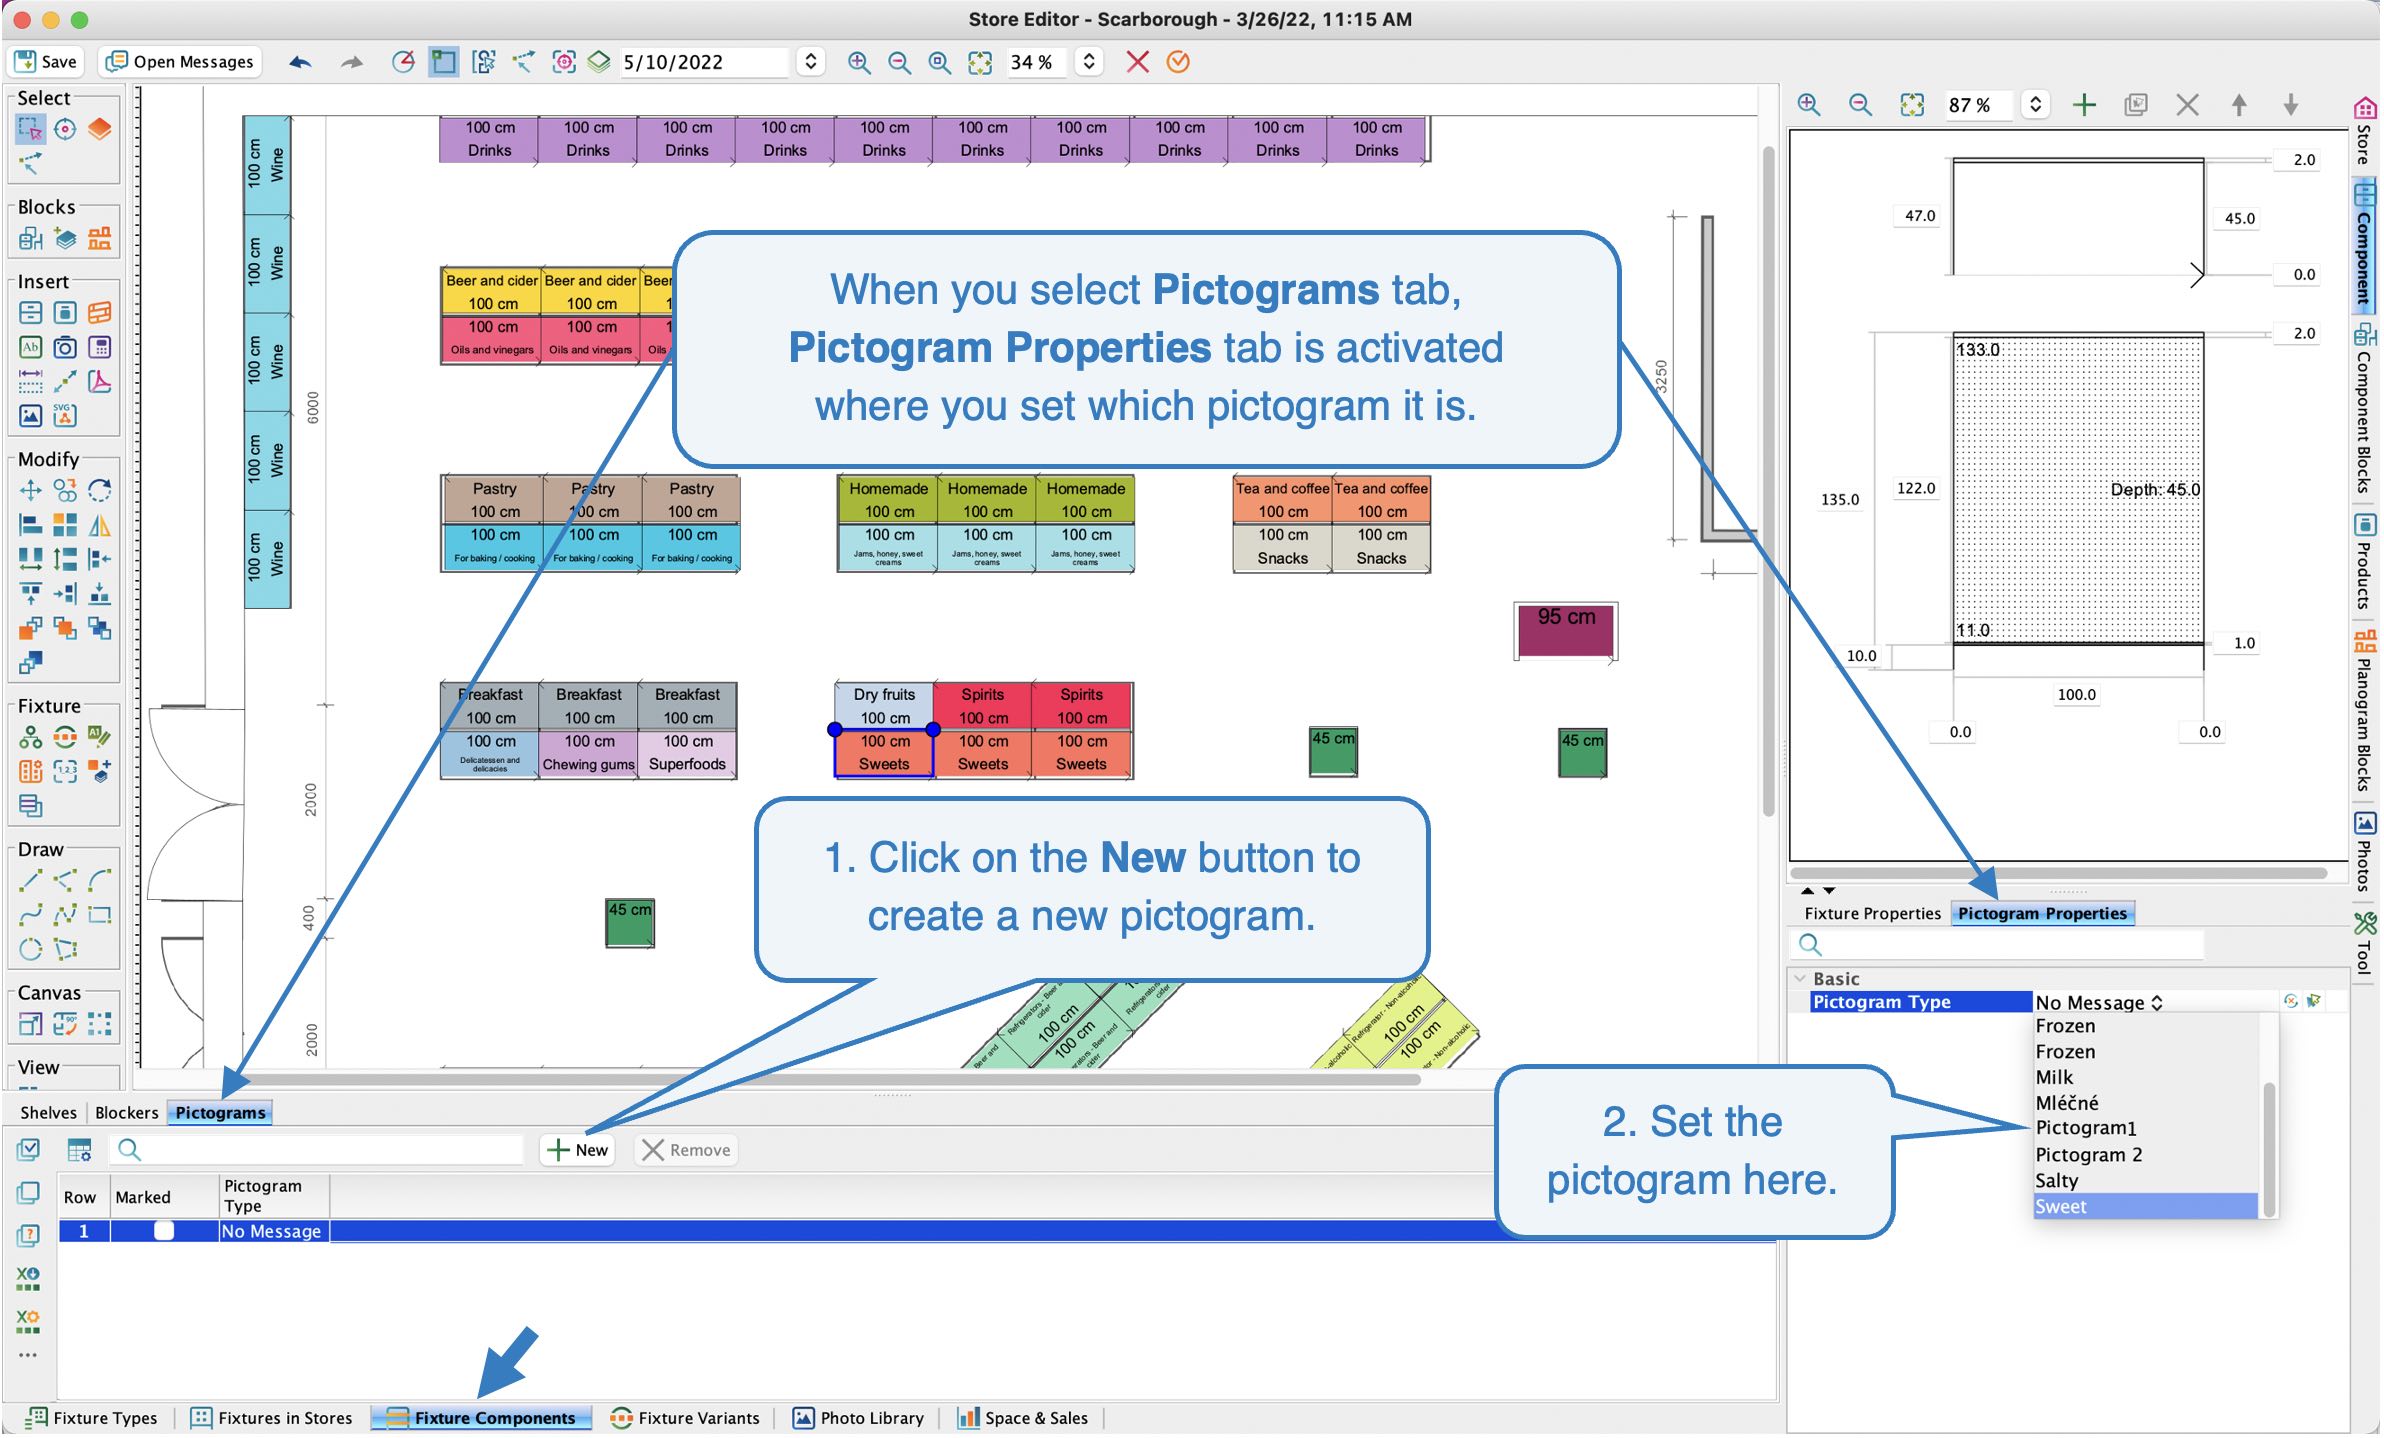Choose Pictogram1 from the list

tap(2145, 1128)
